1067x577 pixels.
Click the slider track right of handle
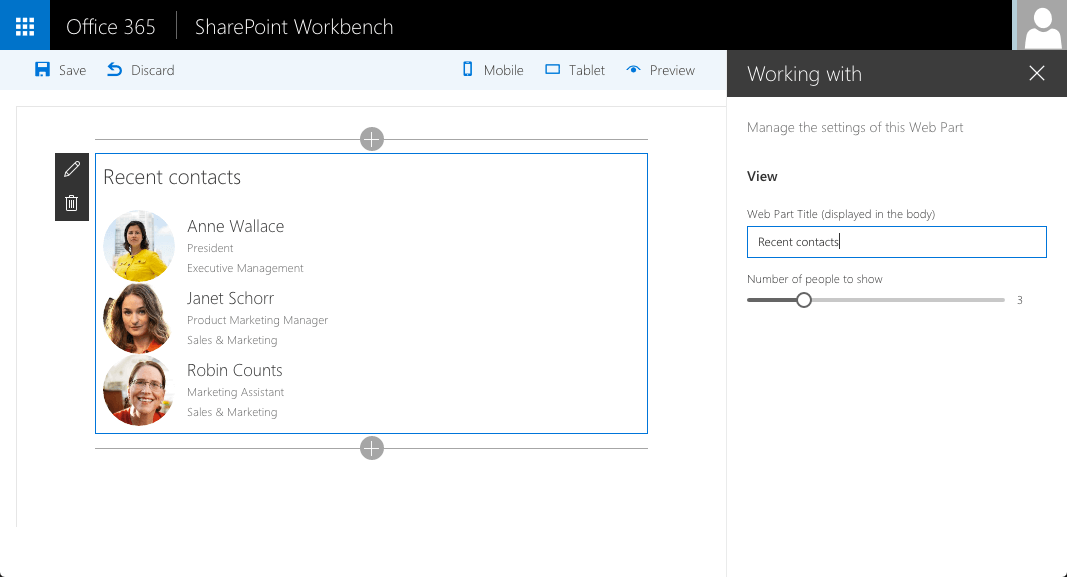point(908,299)
